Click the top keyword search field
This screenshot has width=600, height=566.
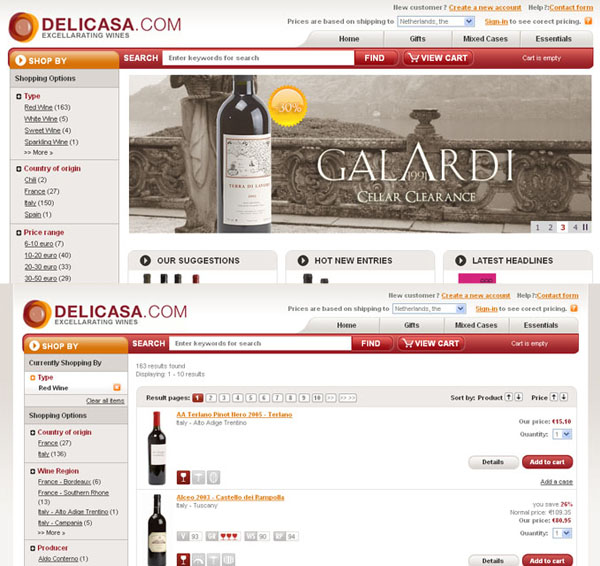(258, 58)
